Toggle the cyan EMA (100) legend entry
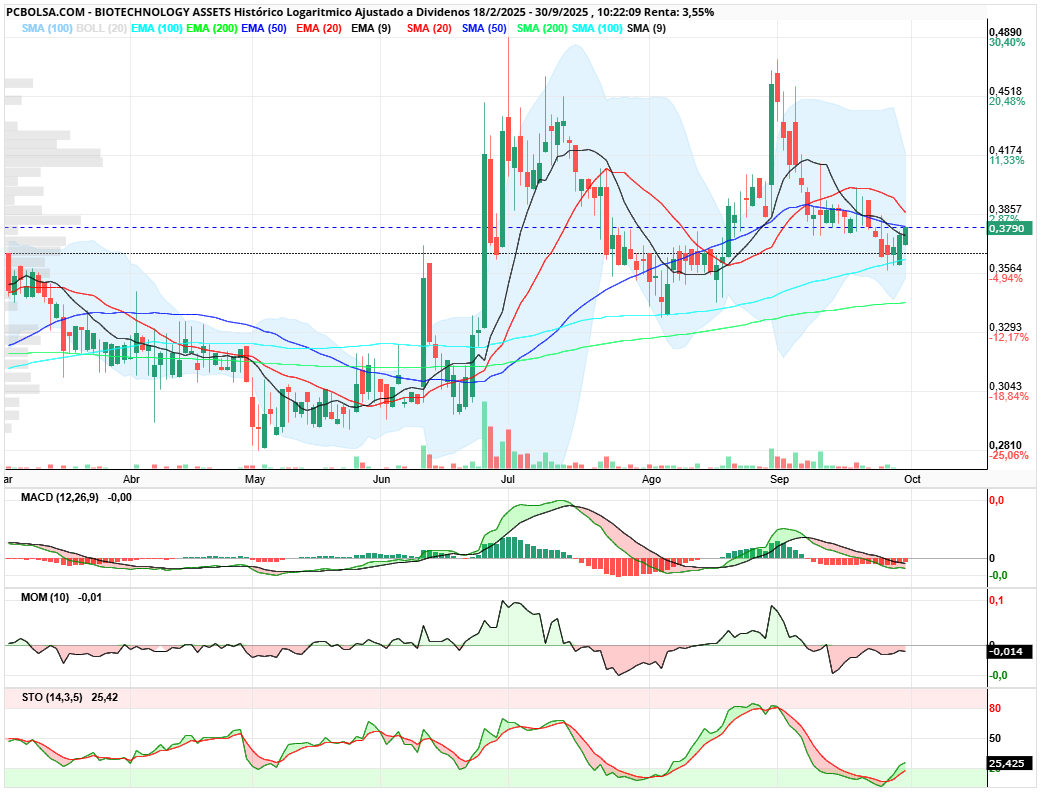 pyautogui.click(x=156, y=28)
